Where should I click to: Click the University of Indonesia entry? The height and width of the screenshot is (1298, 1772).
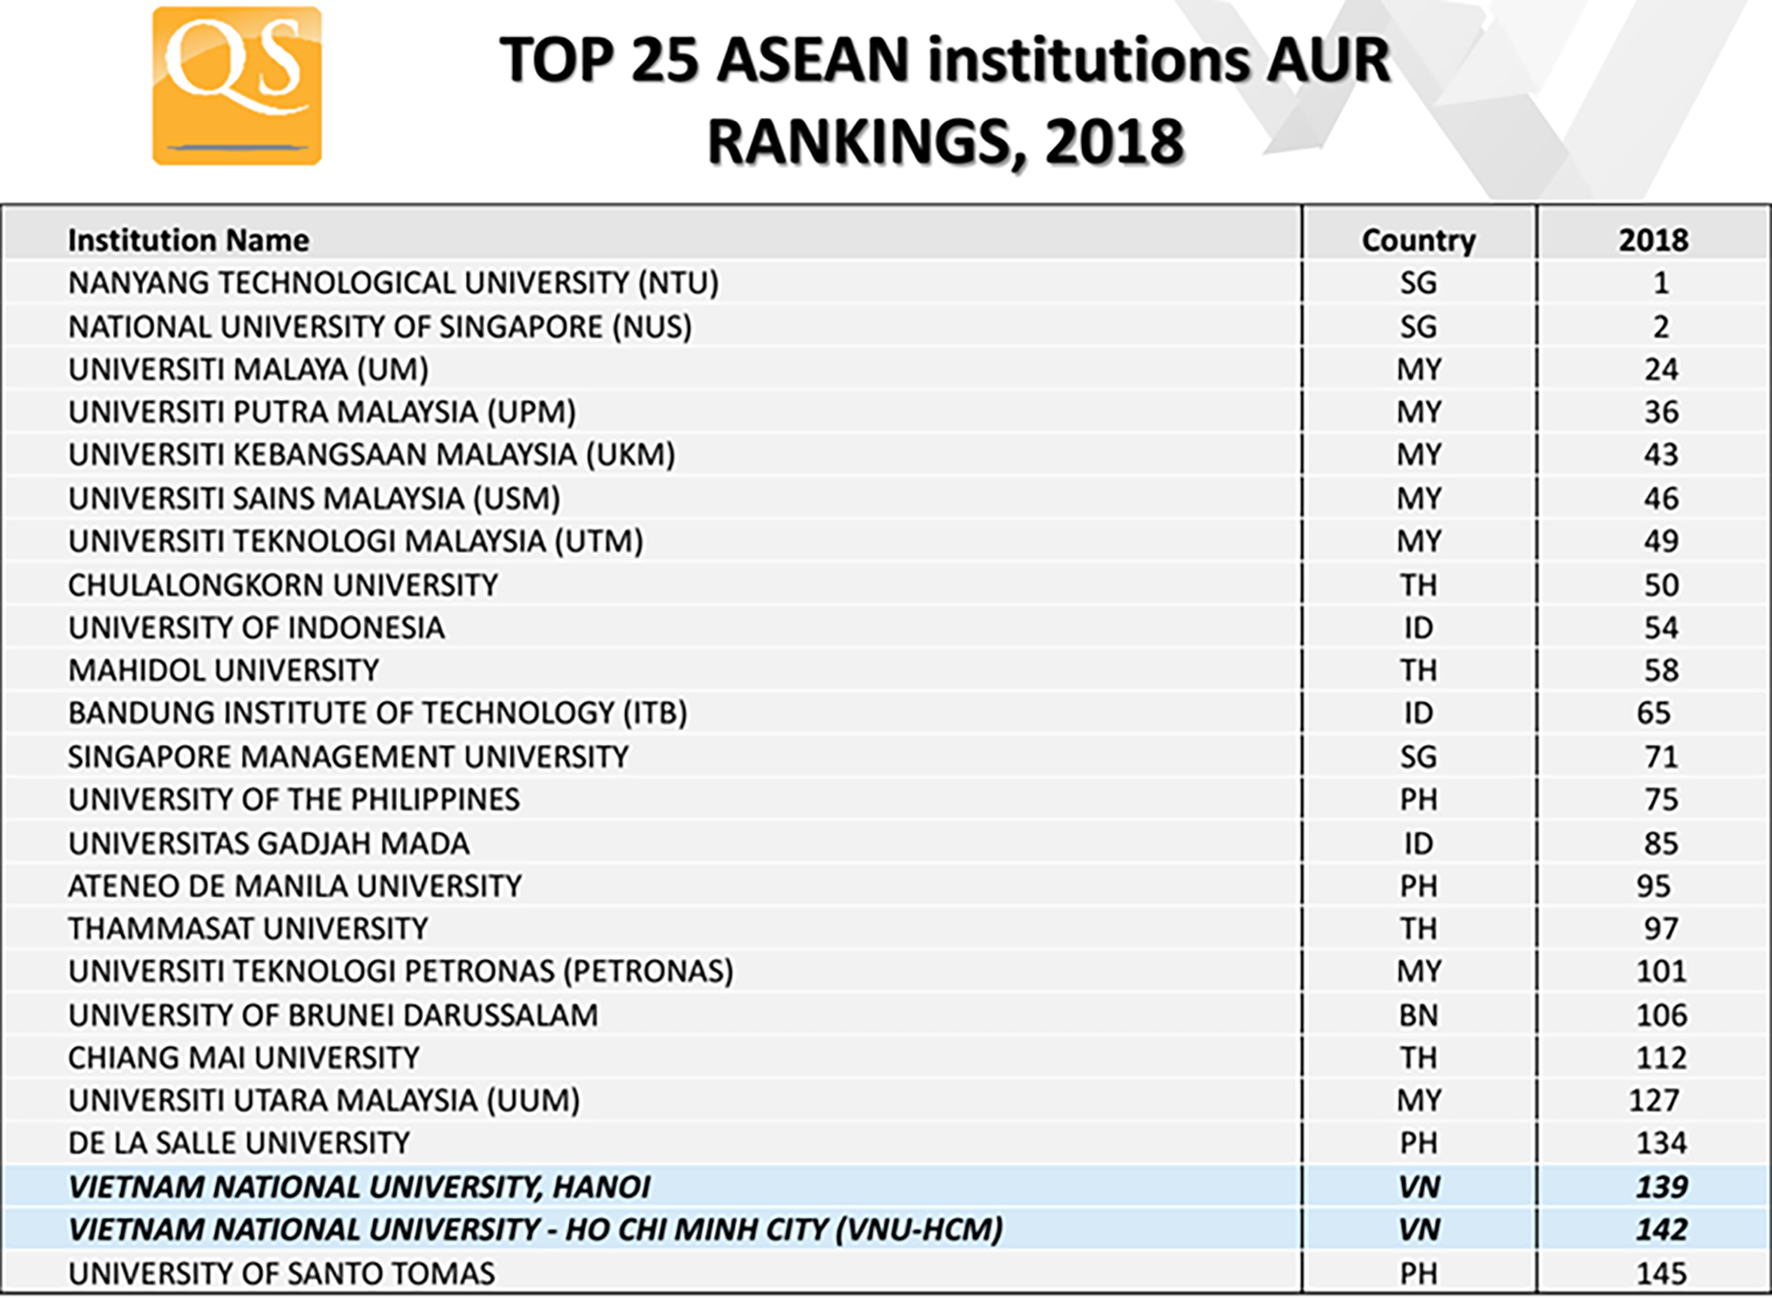pyautogui.click(x=256, y=628)
